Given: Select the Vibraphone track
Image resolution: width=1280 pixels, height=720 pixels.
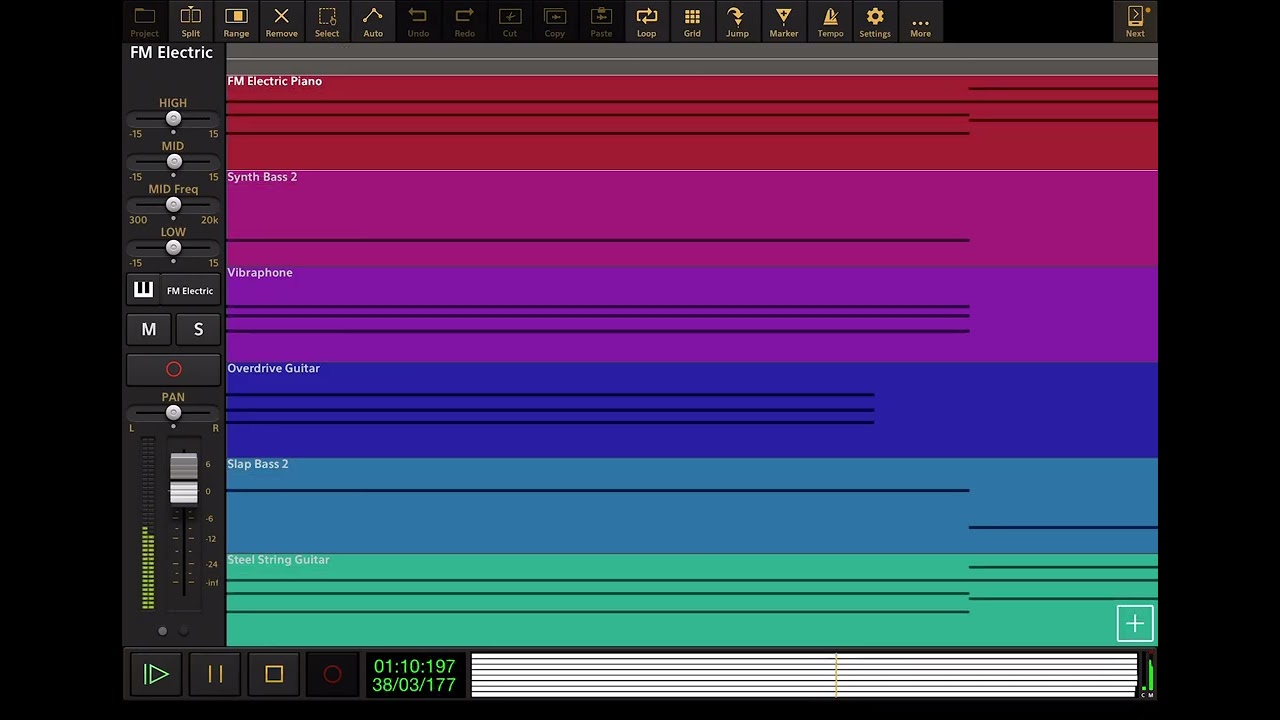Looking at the screenshot, I should 692,314.
